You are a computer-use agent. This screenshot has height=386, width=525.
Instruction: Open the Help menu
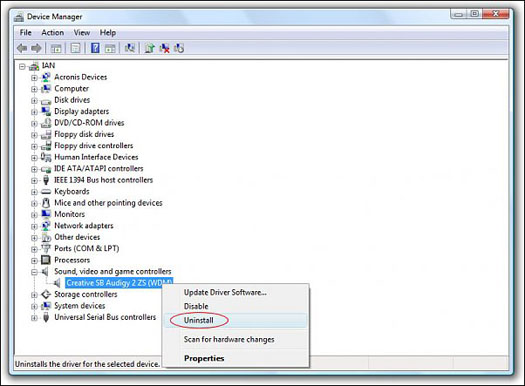tap(108, 32)
